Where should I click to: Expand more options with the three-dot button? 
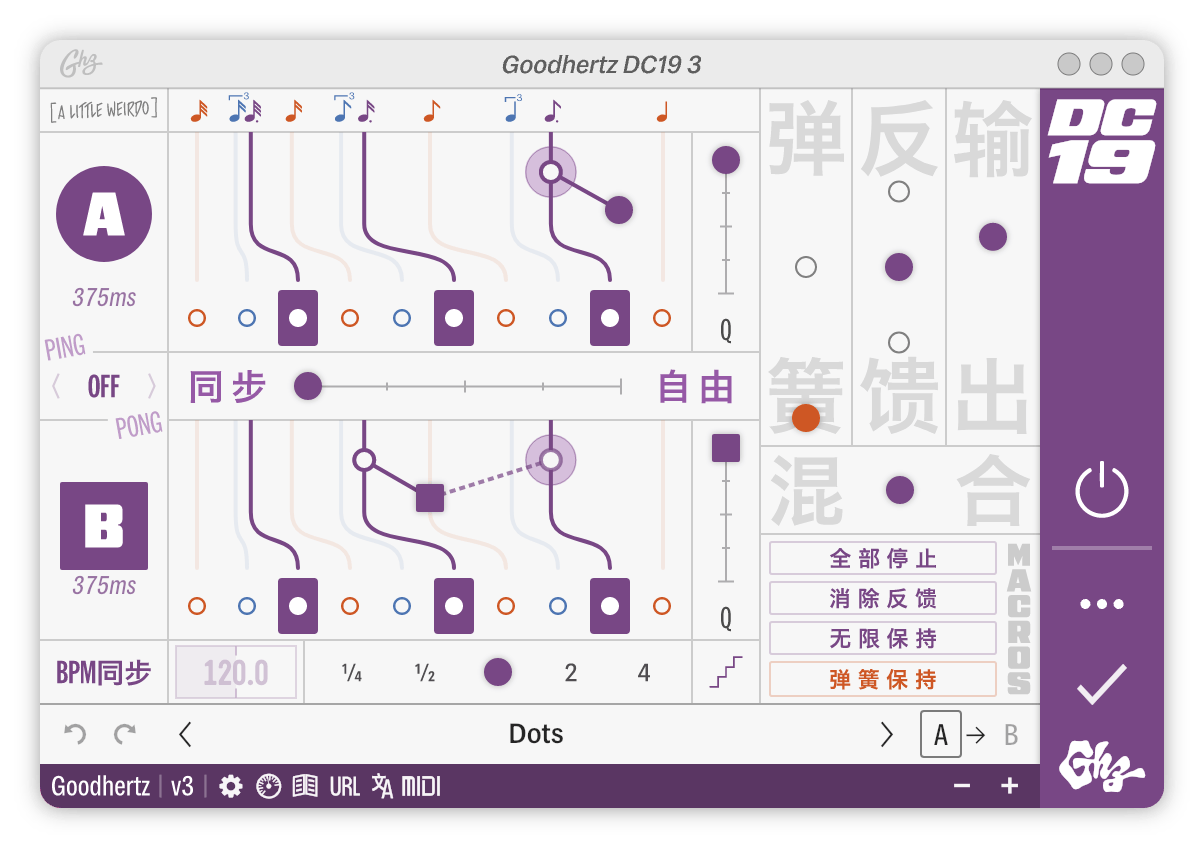1104,603
